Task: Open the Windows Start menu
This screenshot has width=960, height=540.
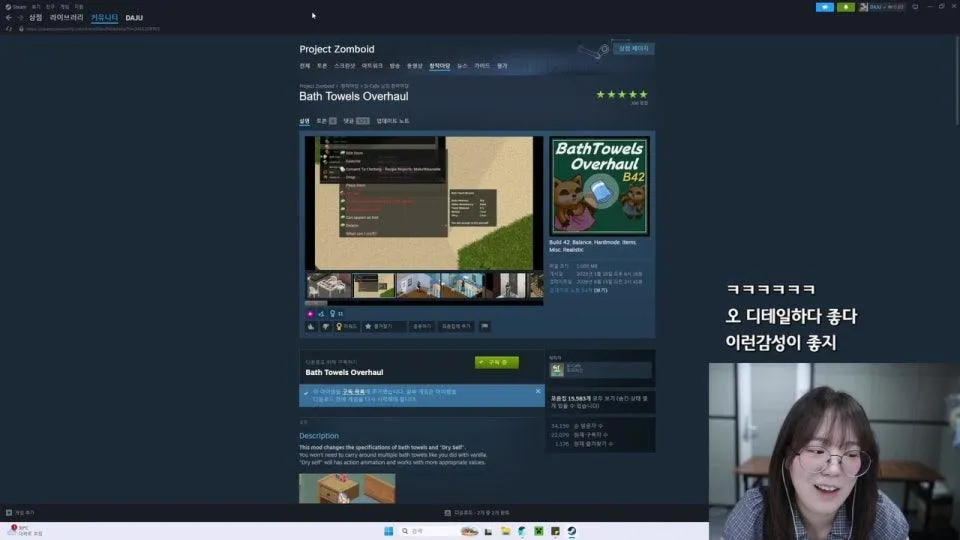Action: click(388, 531)
